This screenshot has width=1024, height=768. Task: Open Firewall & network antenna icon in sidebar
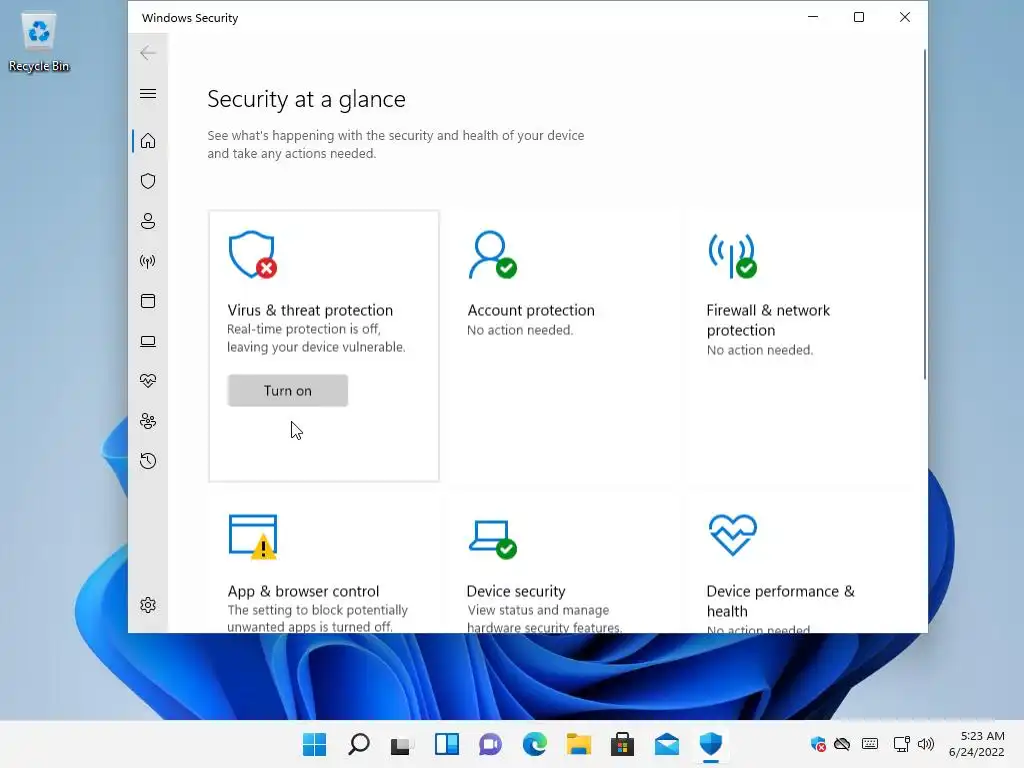tap(148, 261)
